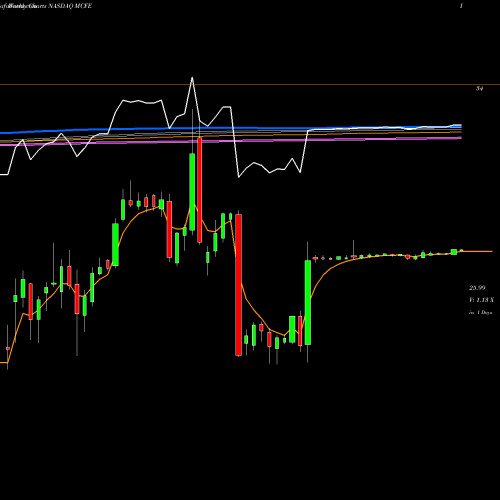Click the 'in 1 Days' label
Viewport: 500px width, 500px height.
coord(480,313)
